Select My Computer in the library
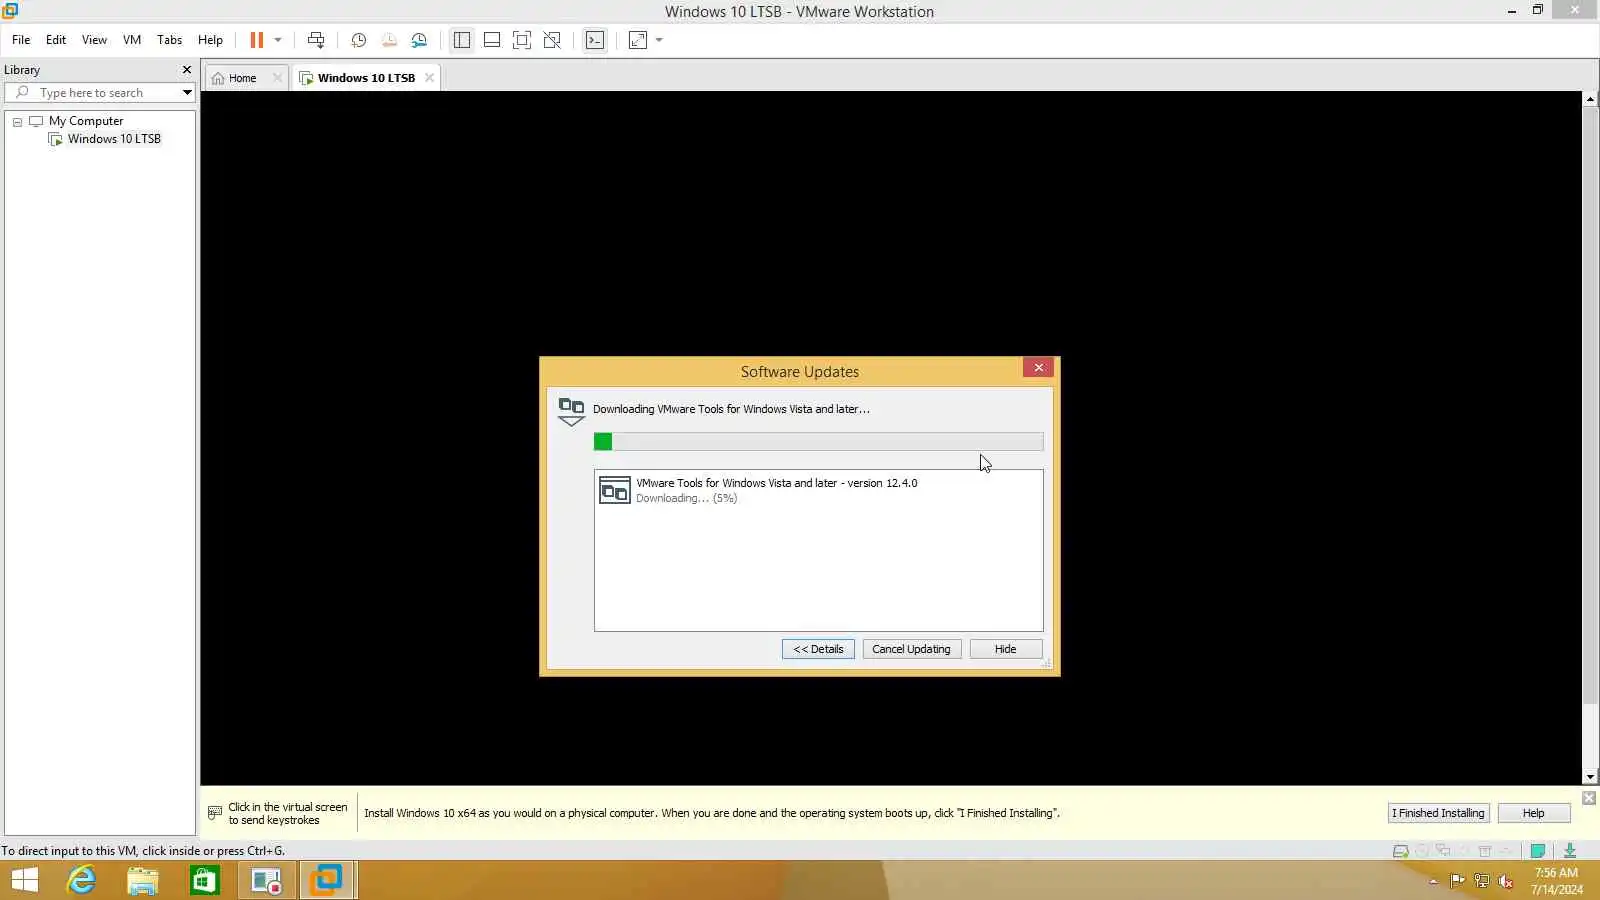 pyautogui.click(x=86, y=121)
